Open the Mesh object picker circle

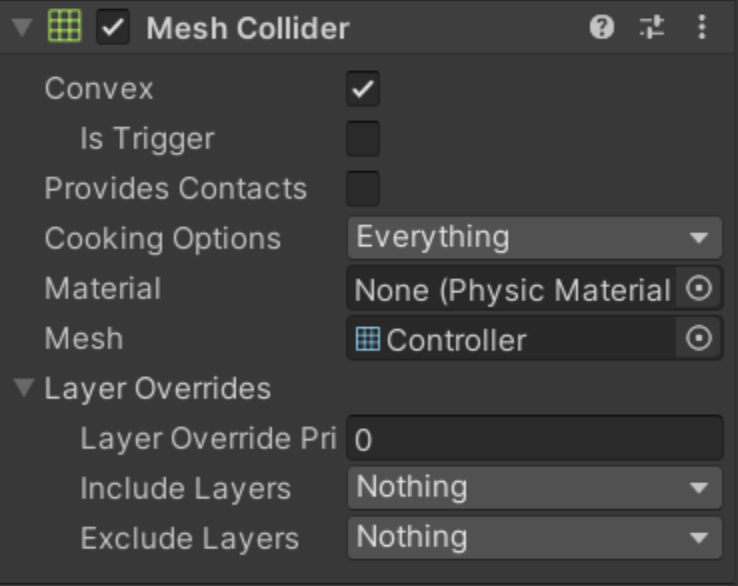699,339
